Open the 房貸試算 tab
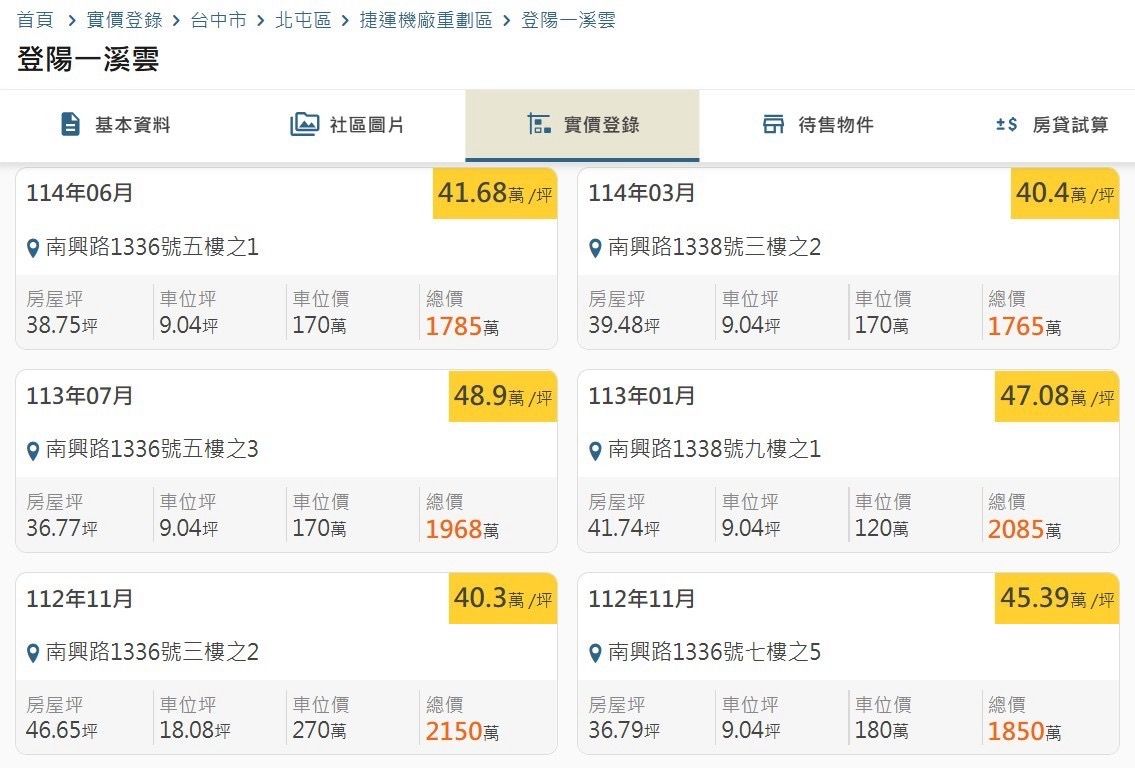Screen dimensions: 1135x768 coord(1052,125)
